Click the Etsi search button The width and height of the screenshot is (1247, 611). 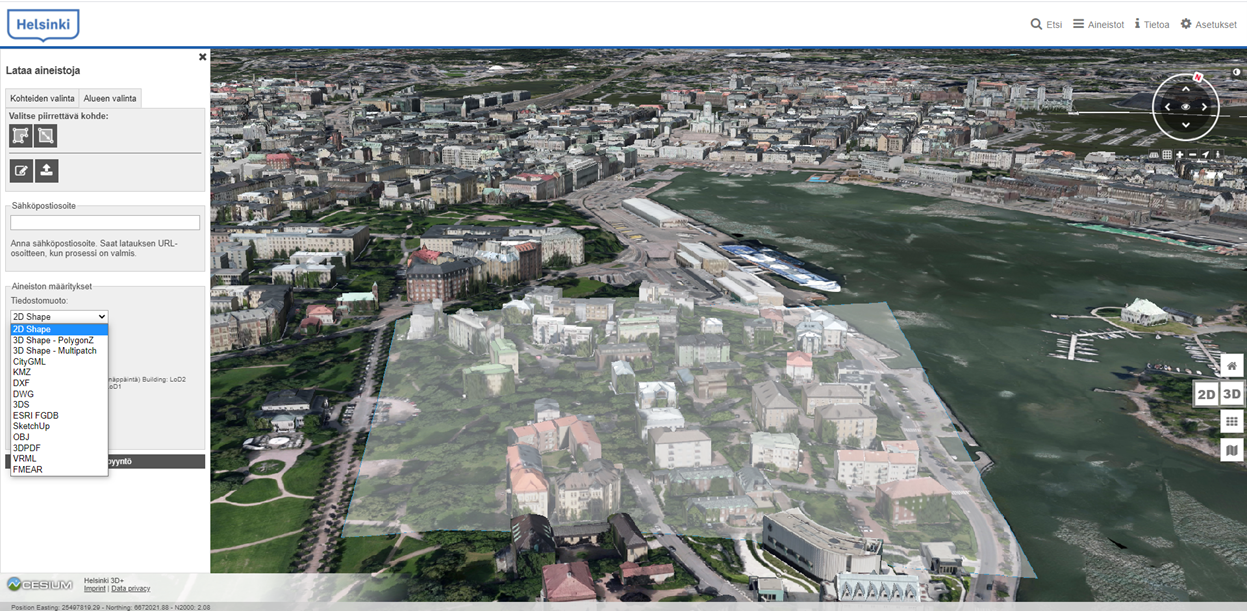pos(1046,24)
